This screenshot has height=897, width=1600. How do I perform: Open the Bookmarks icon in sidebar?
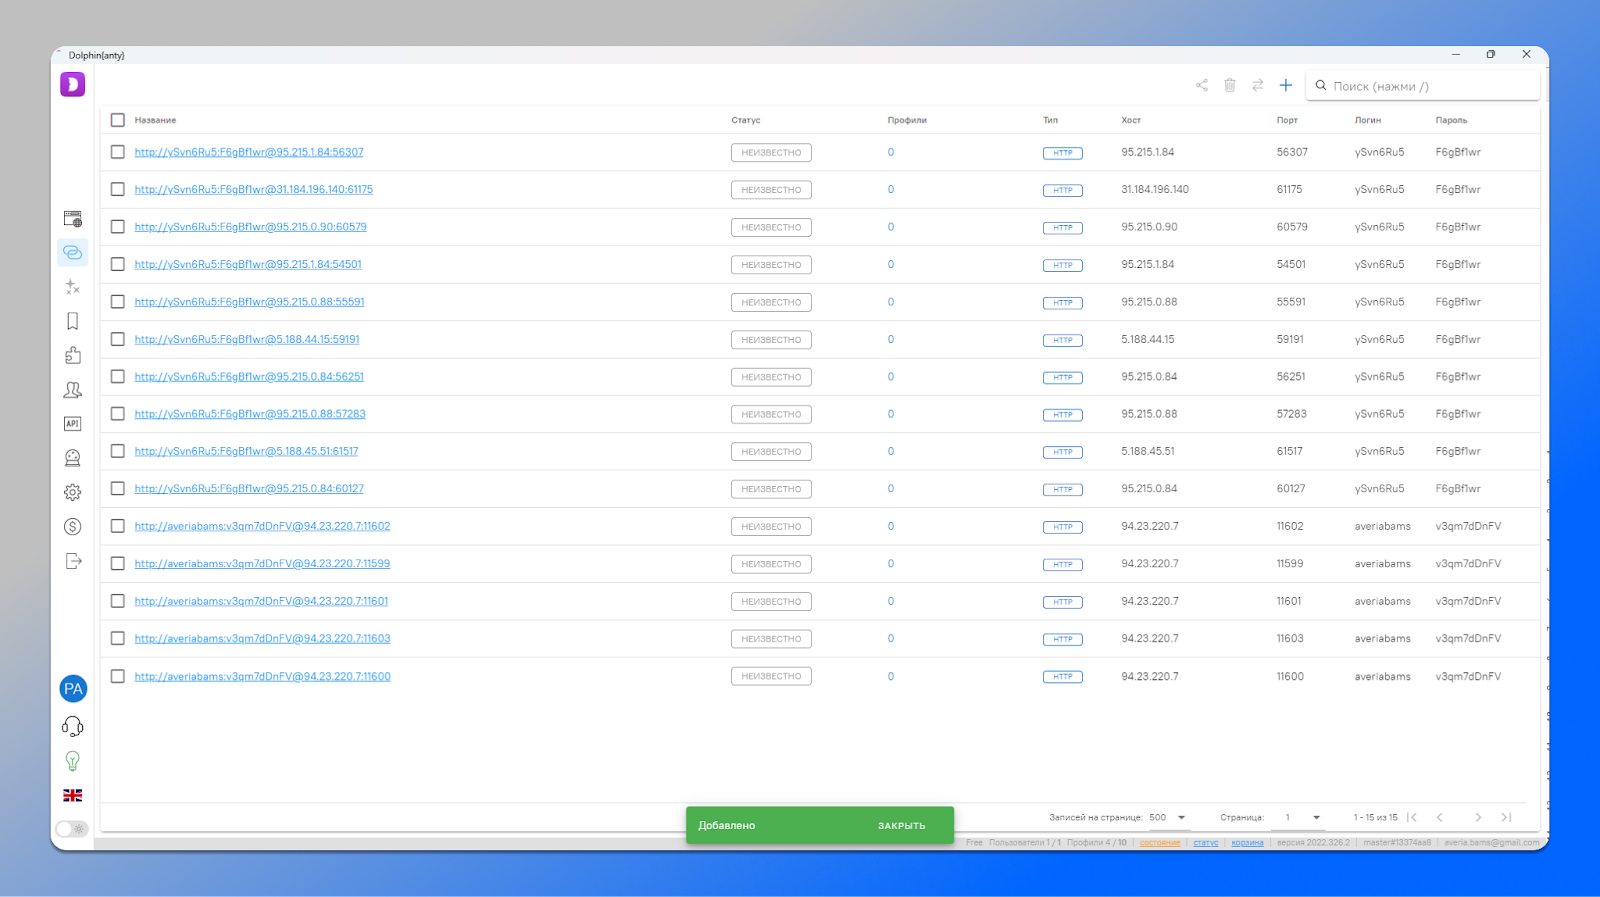[73, 321]
